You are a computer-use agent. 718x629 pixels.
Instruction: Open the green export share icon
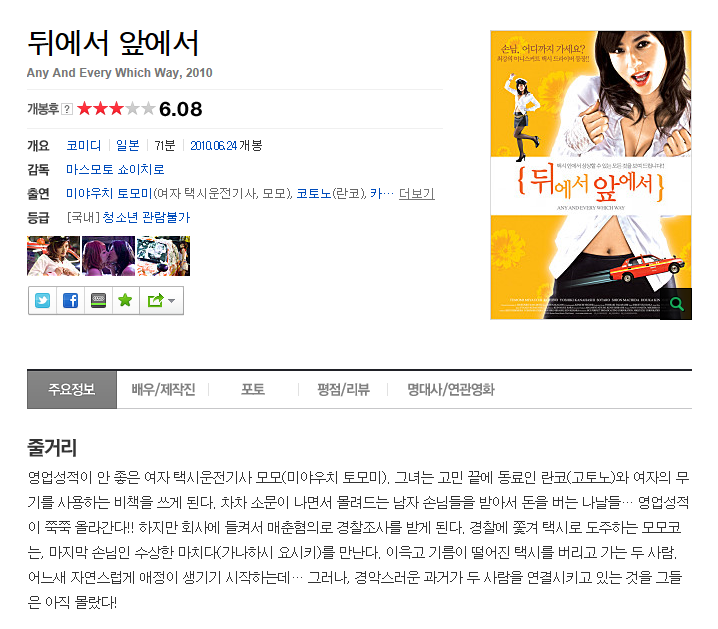(155, 301)
